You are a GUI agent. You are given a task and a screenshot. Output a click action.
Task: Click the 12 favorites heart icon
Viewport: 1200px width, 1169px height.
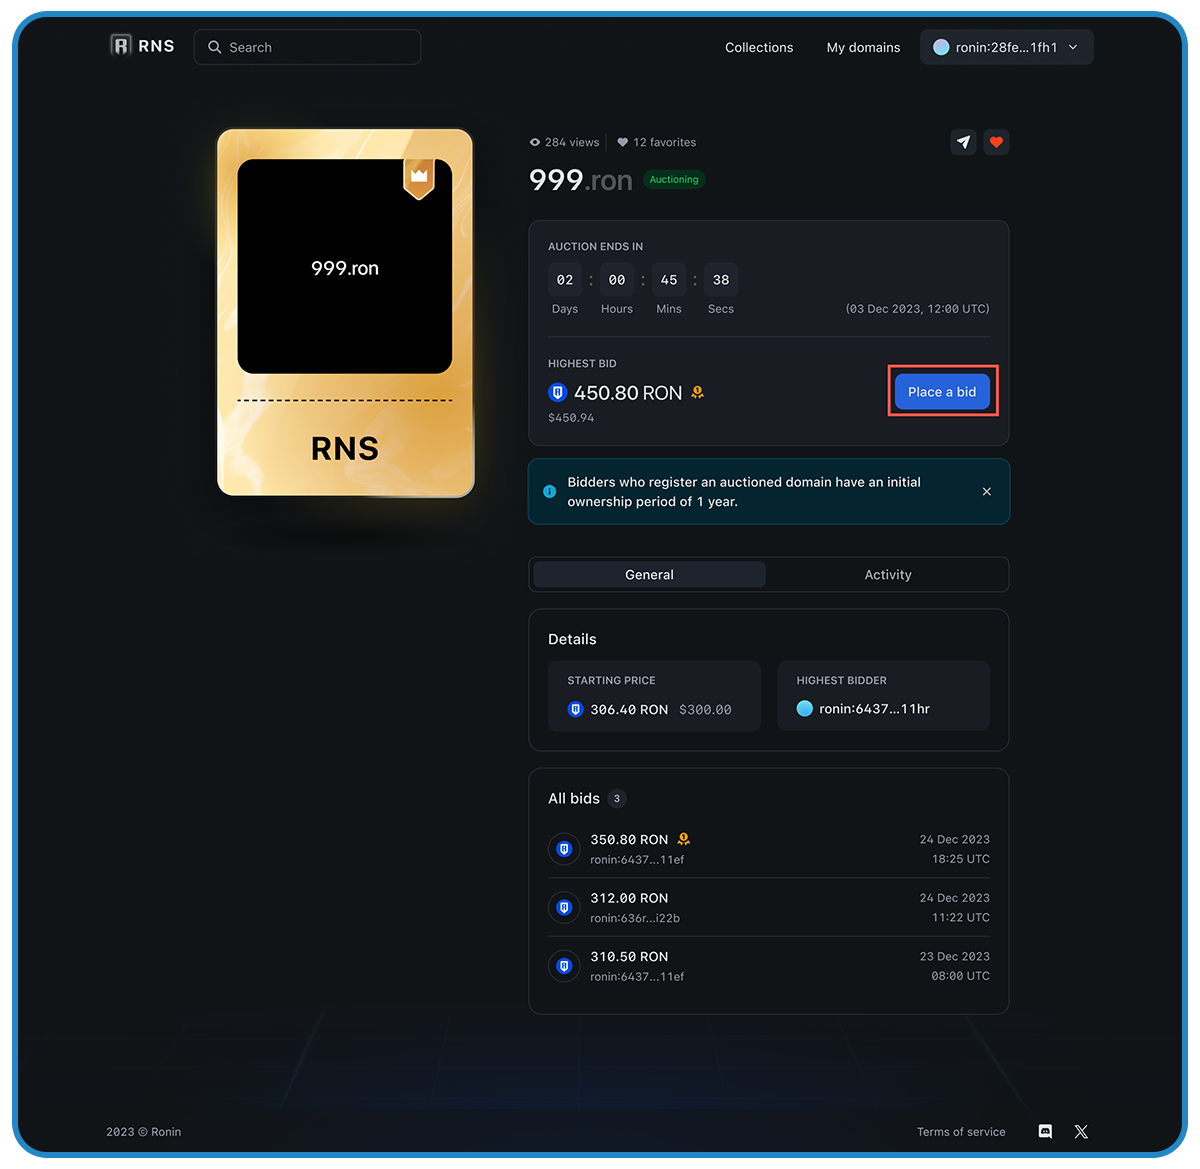click(623, 142)
